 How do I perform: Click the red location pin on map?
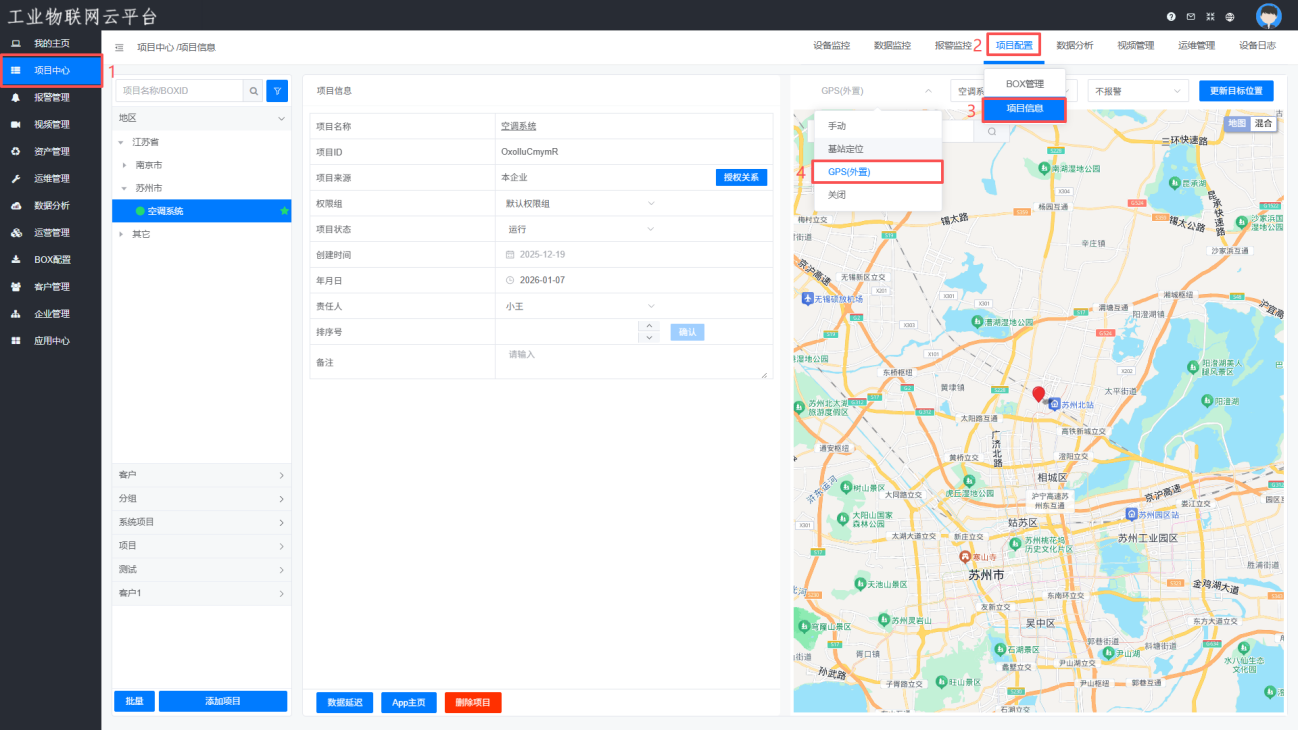(1038, 394)
